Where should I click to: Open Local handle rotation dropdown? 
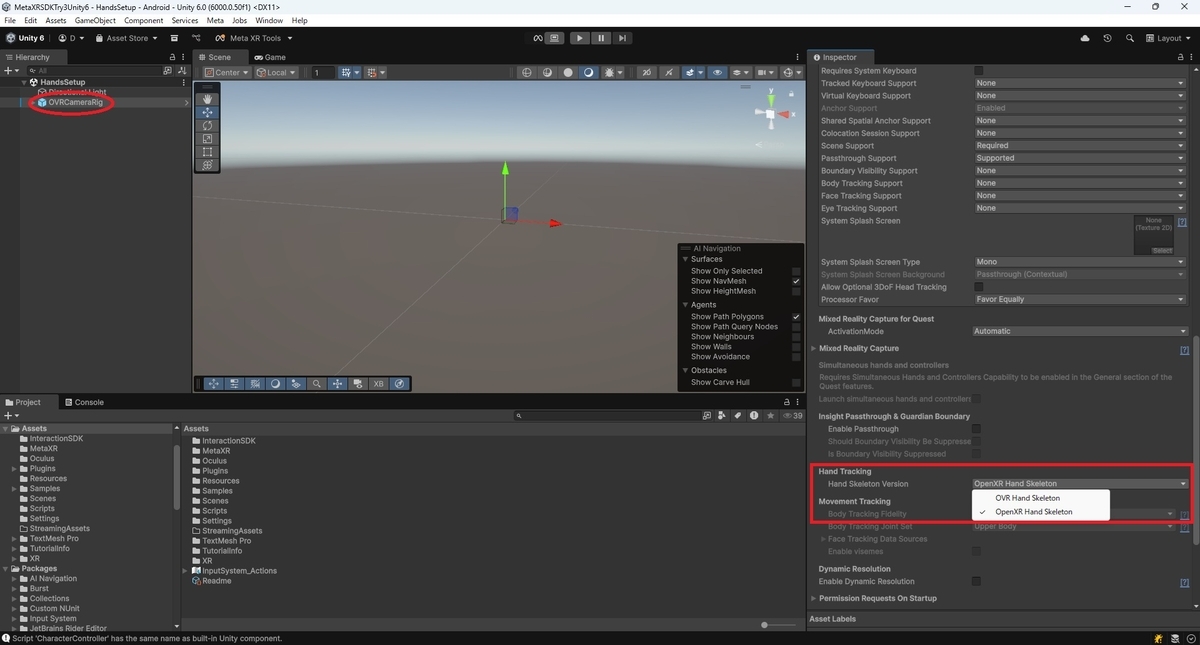276,73
